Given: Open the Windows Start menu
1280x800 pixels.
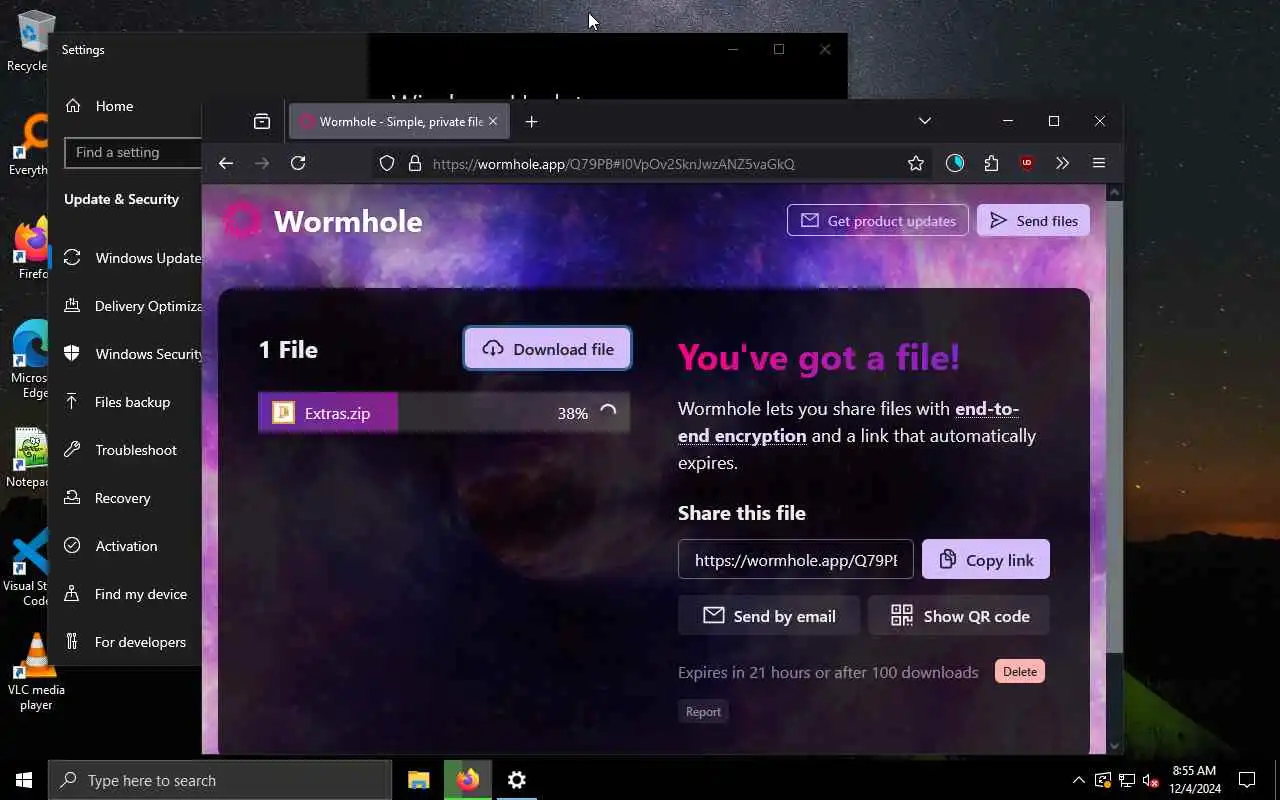Looking at the screenshot, I should (24, 780).
